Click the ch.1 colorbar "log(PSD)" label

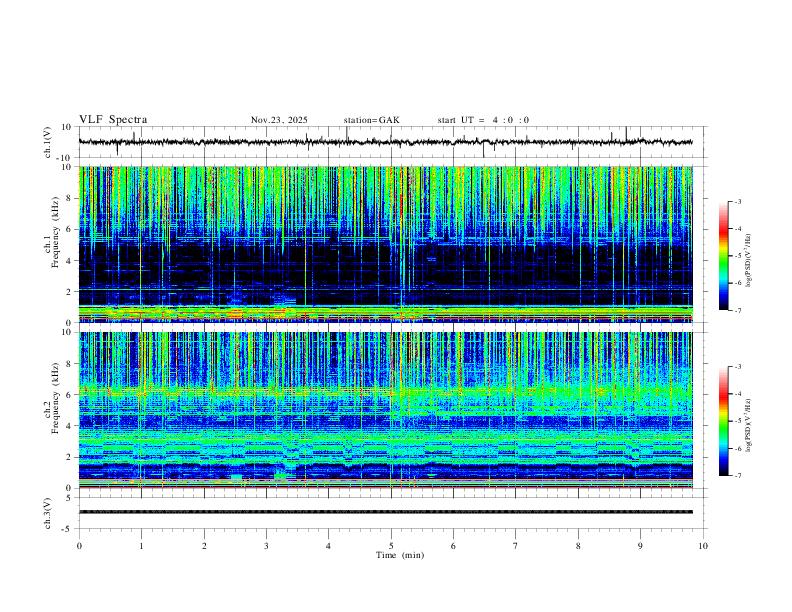pyautogui.click(x=748, y=261)
